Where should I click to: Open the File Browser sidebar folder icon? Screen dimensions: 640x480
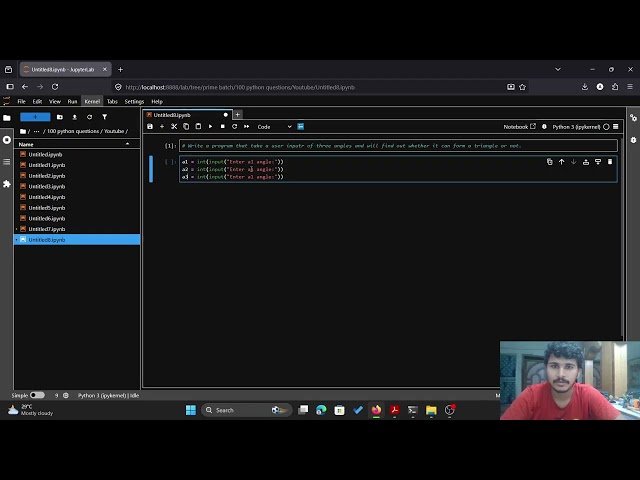click(x=7, y=118)
